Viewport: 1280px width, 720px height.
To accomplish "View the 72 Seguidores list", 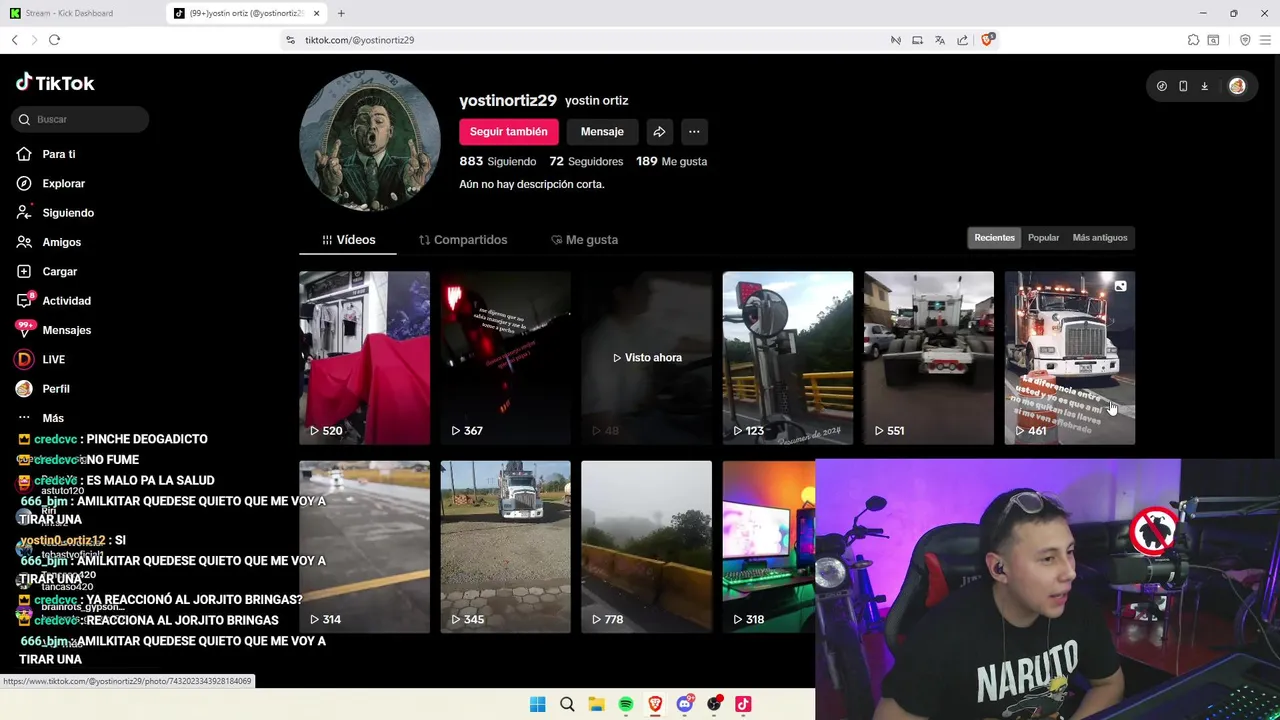I will pyautogui.click(x=586, y=161).
